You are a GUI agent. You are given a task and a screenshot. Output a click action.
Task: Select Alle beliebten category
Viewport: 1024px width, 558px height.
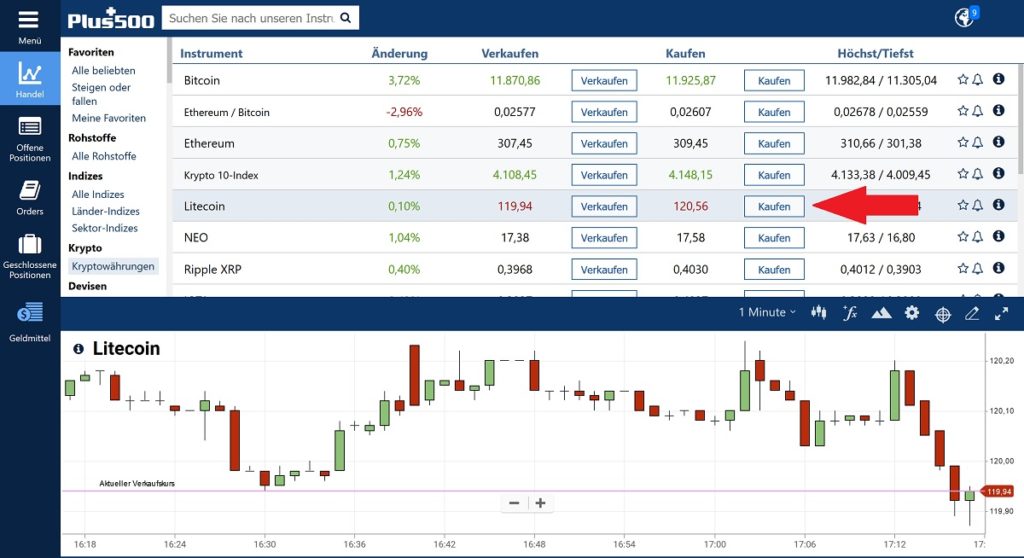pos(104,71)
